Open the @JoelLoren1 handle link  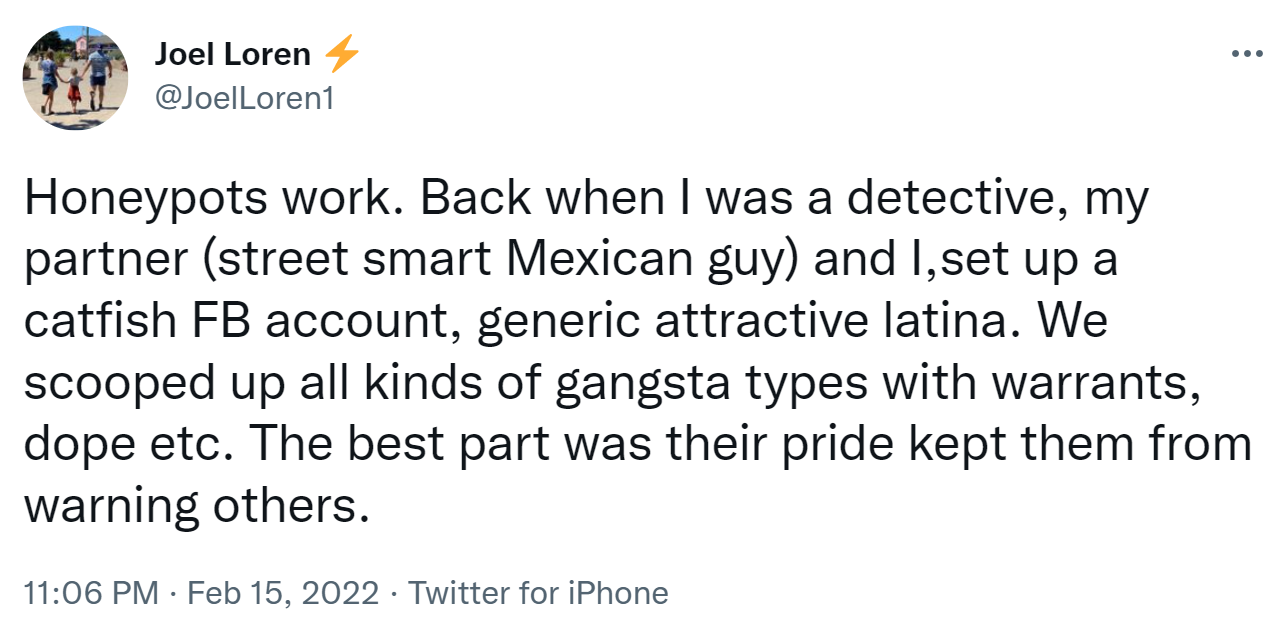(243, 99)
